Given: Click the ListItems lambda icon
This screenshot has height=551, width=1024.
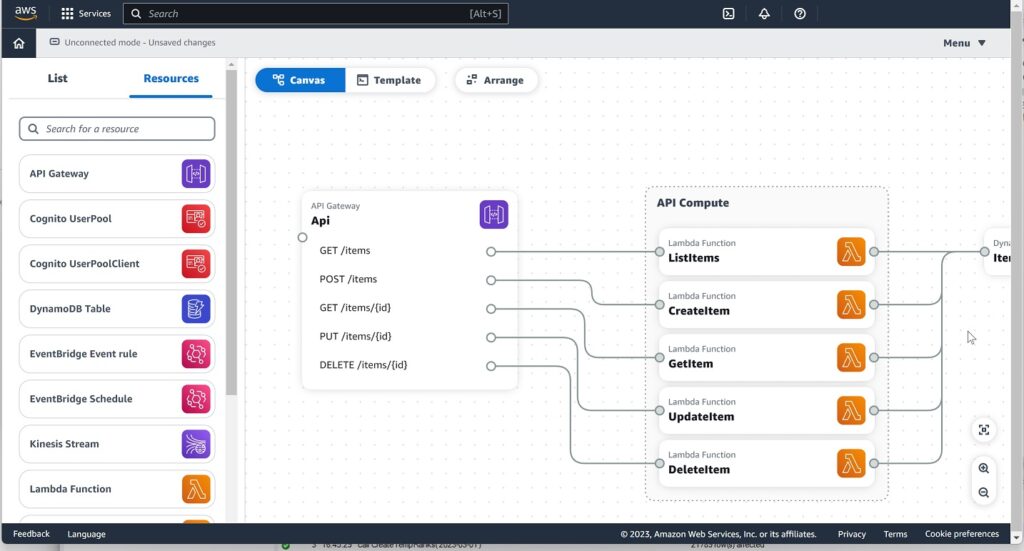Looking at the screenshot, I should (851, 252).
